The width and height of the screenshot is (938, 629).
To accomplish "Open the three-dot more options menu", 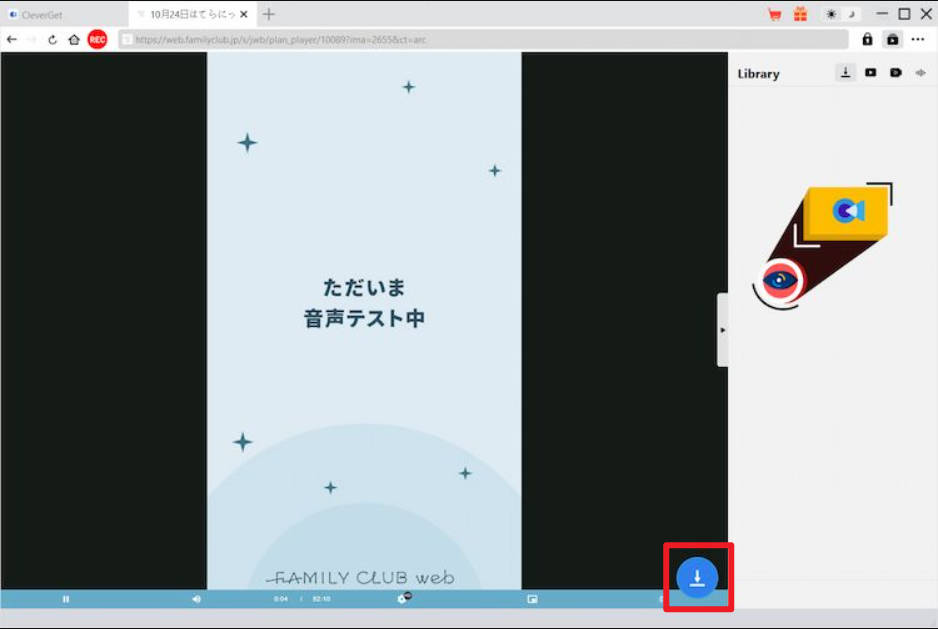I will (x=918, y=39).
